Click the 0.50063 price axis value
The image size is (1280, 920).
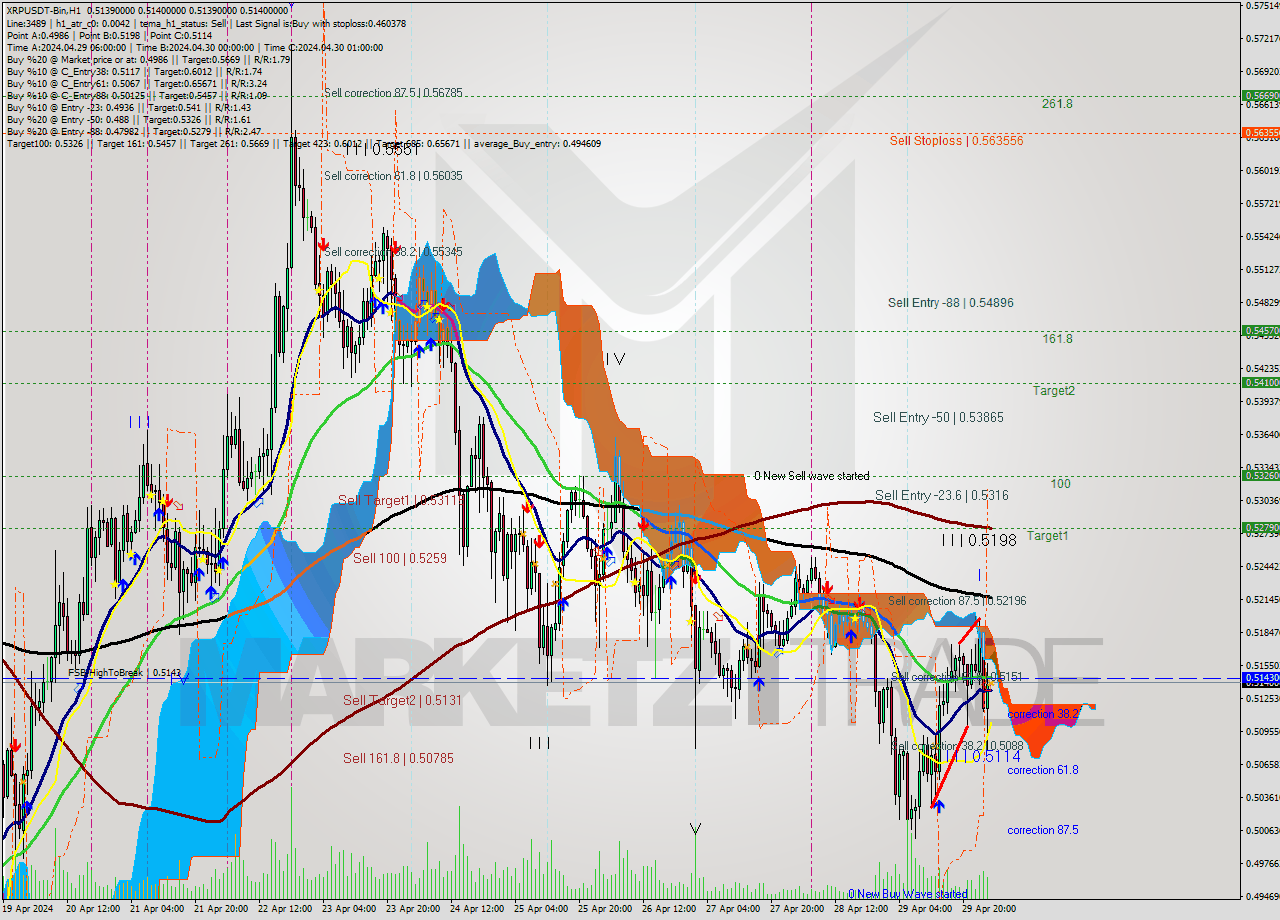click(1264, 830)
